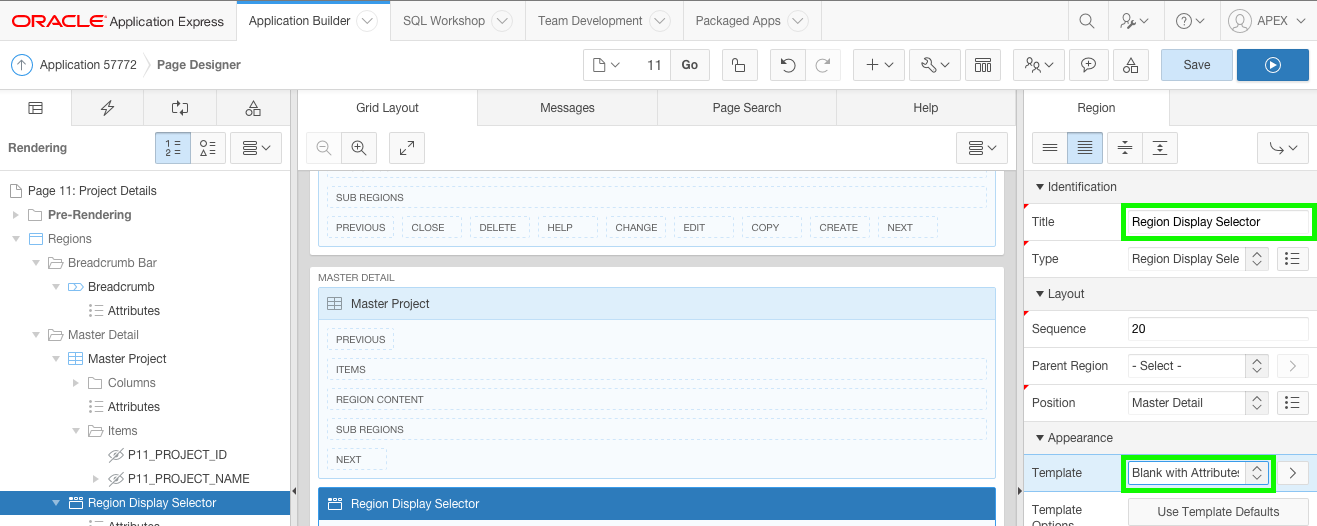Open the Team Development people menu
The image size is (1317, 526).
[1038, 65]
